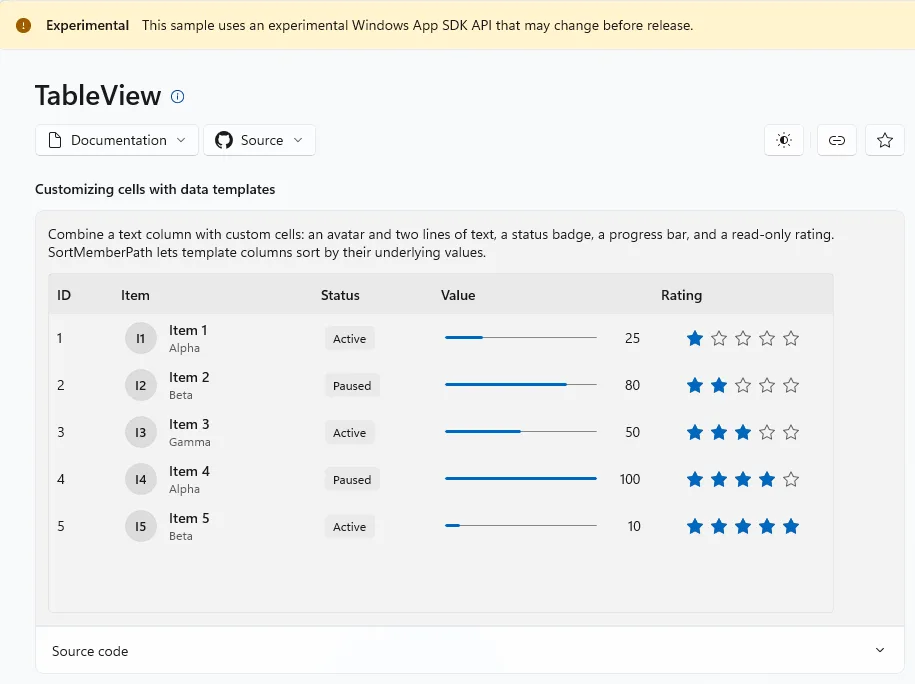Select the 'Gamma' subtitle text

(190, 442)
